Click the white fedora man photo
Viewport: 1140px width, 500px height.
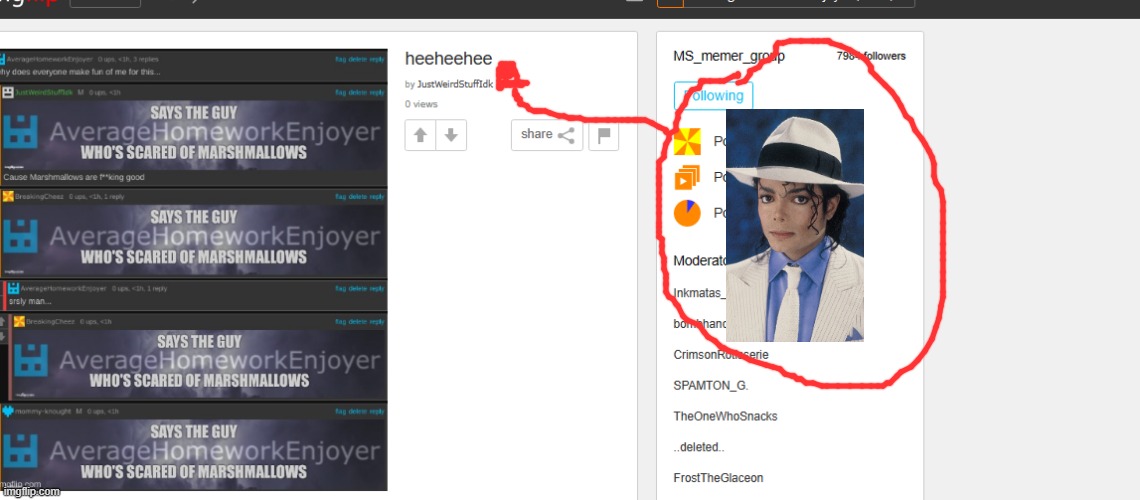coord(795,225)
